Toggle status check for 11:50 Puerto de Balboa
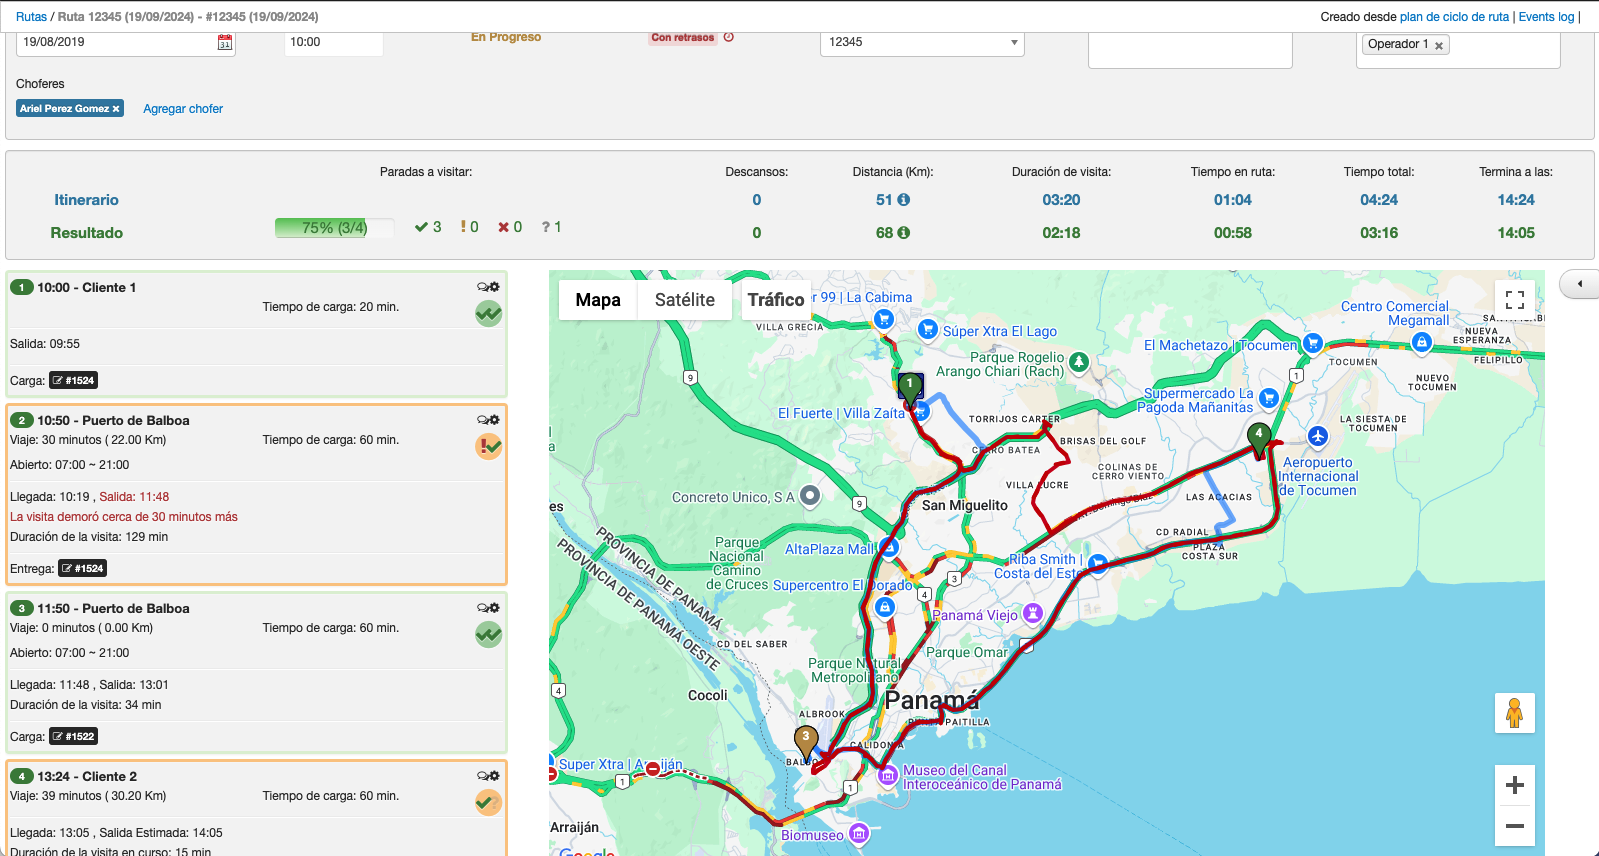This screenshot has height=856, width=1599. 488,635
